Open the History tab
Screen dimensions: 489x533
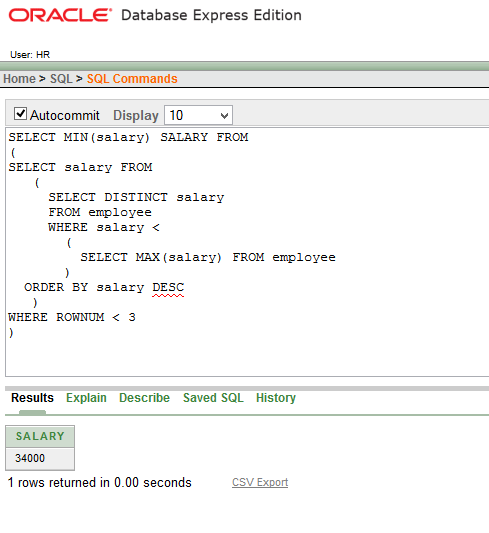(x=276, y=398)
